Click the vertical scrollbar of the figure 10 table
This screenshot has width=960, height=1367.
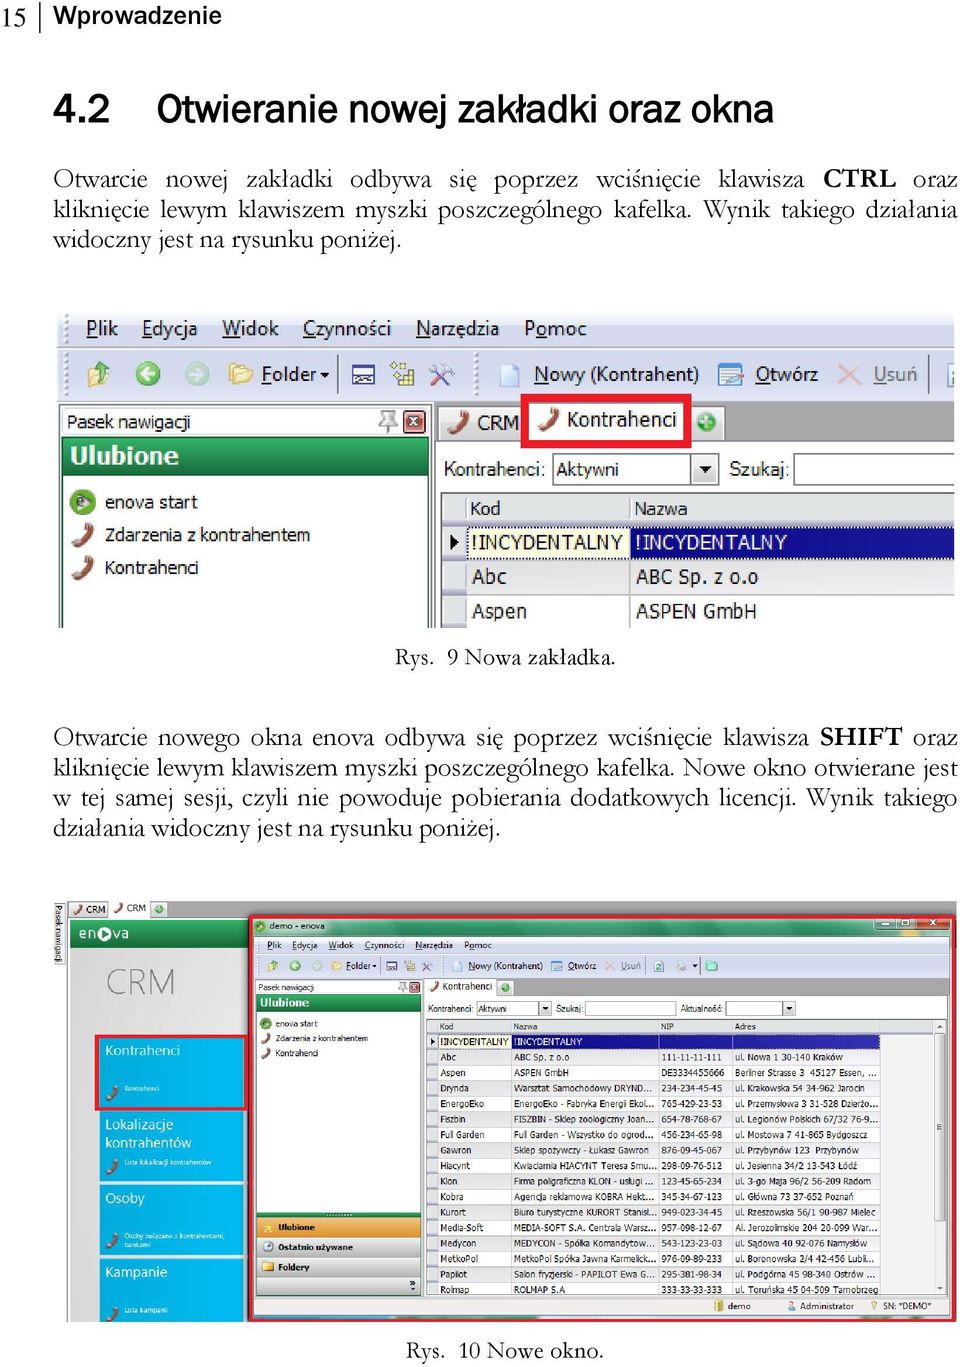[939, 1157]
